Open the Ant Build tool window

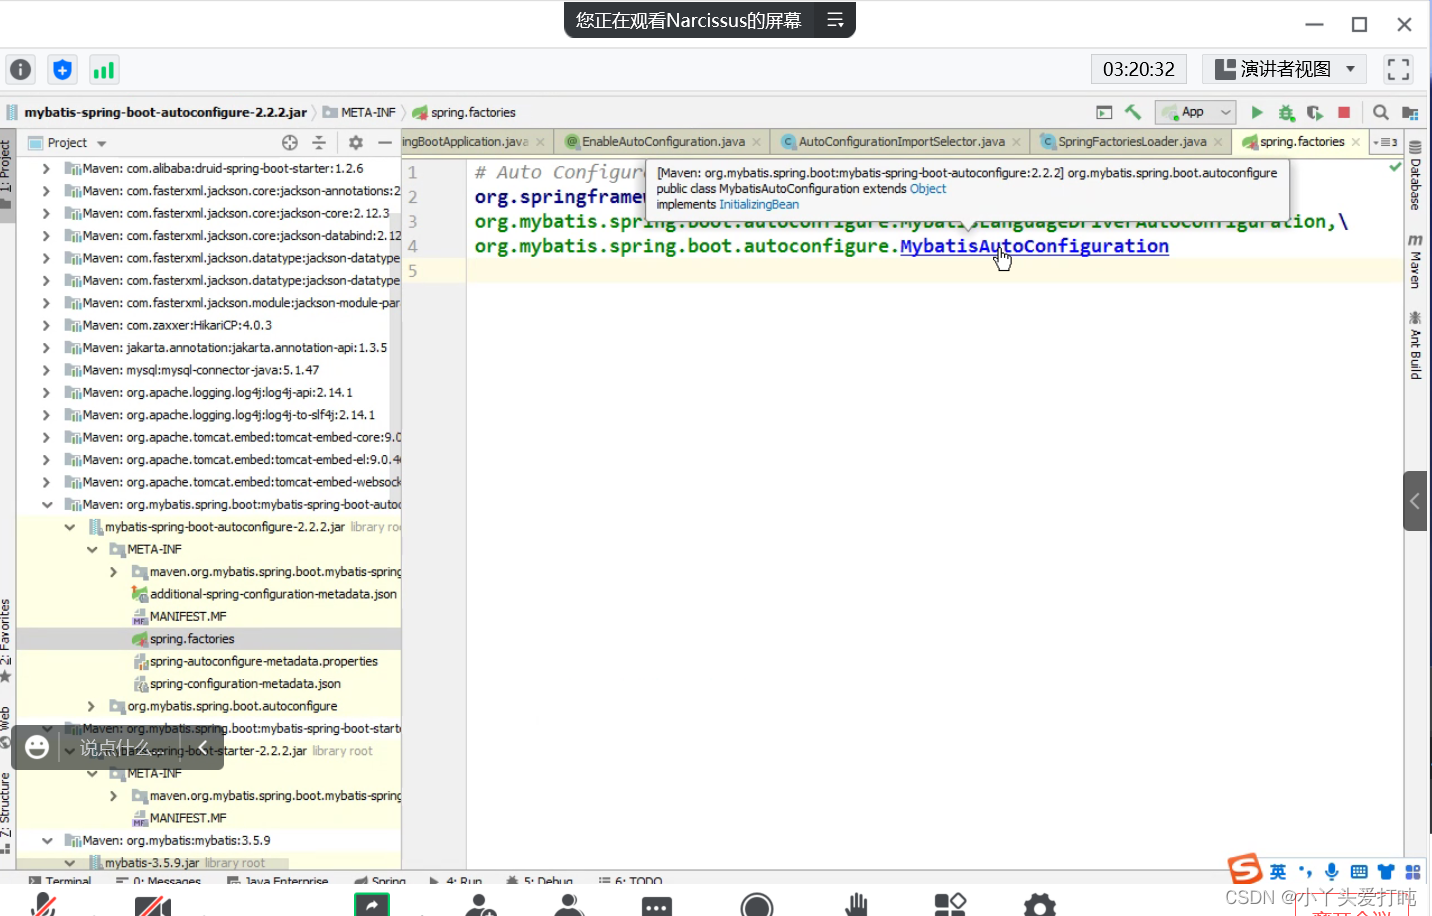tap(1415, 346)
